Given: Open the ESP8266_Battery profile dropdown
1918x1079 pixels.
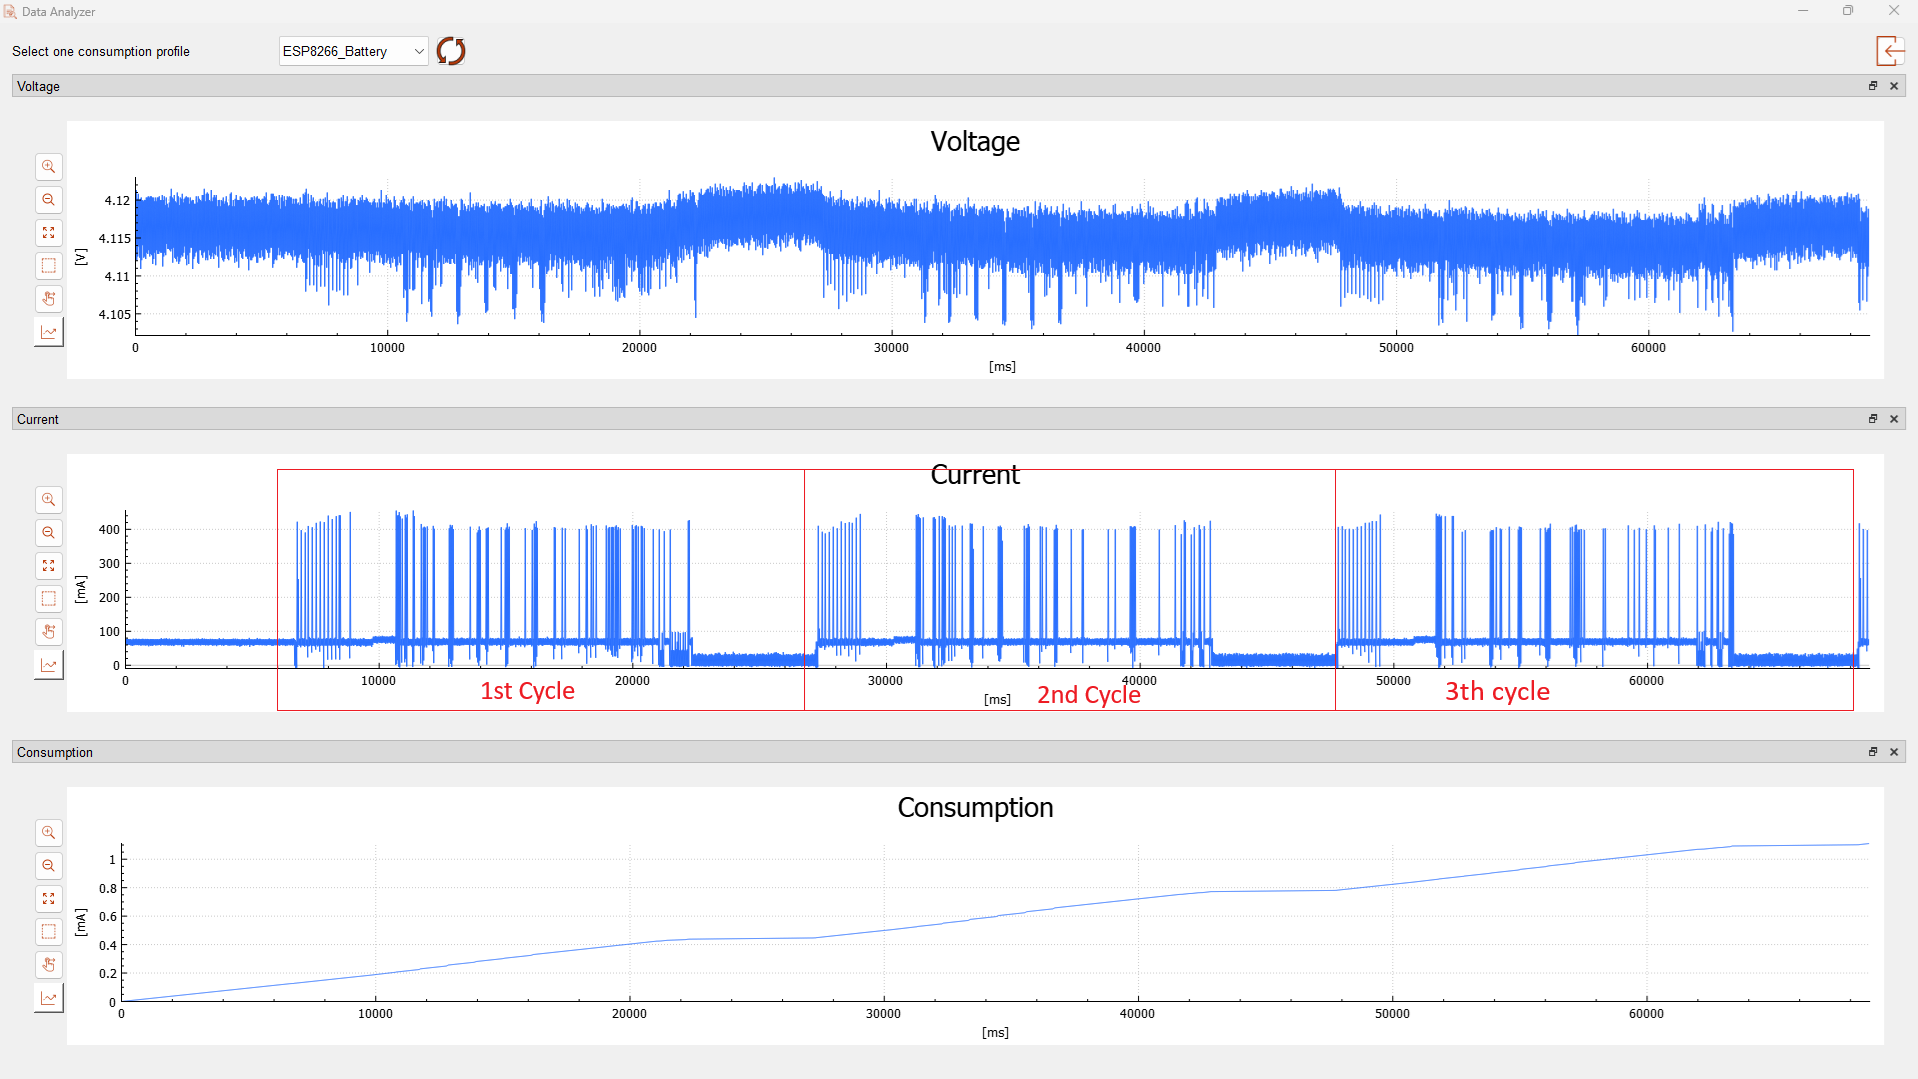Looking at the screenshot, I should [353, 51].
